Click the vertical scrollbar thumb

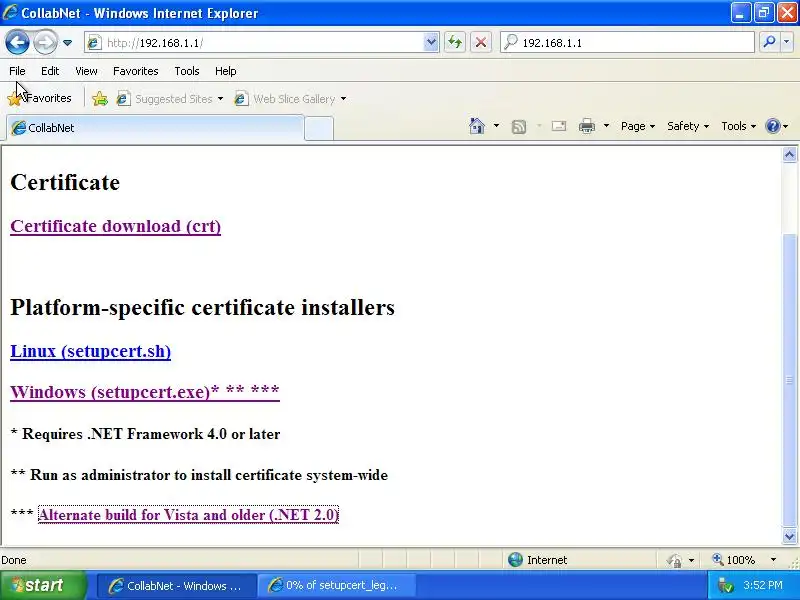pos(789,380)
